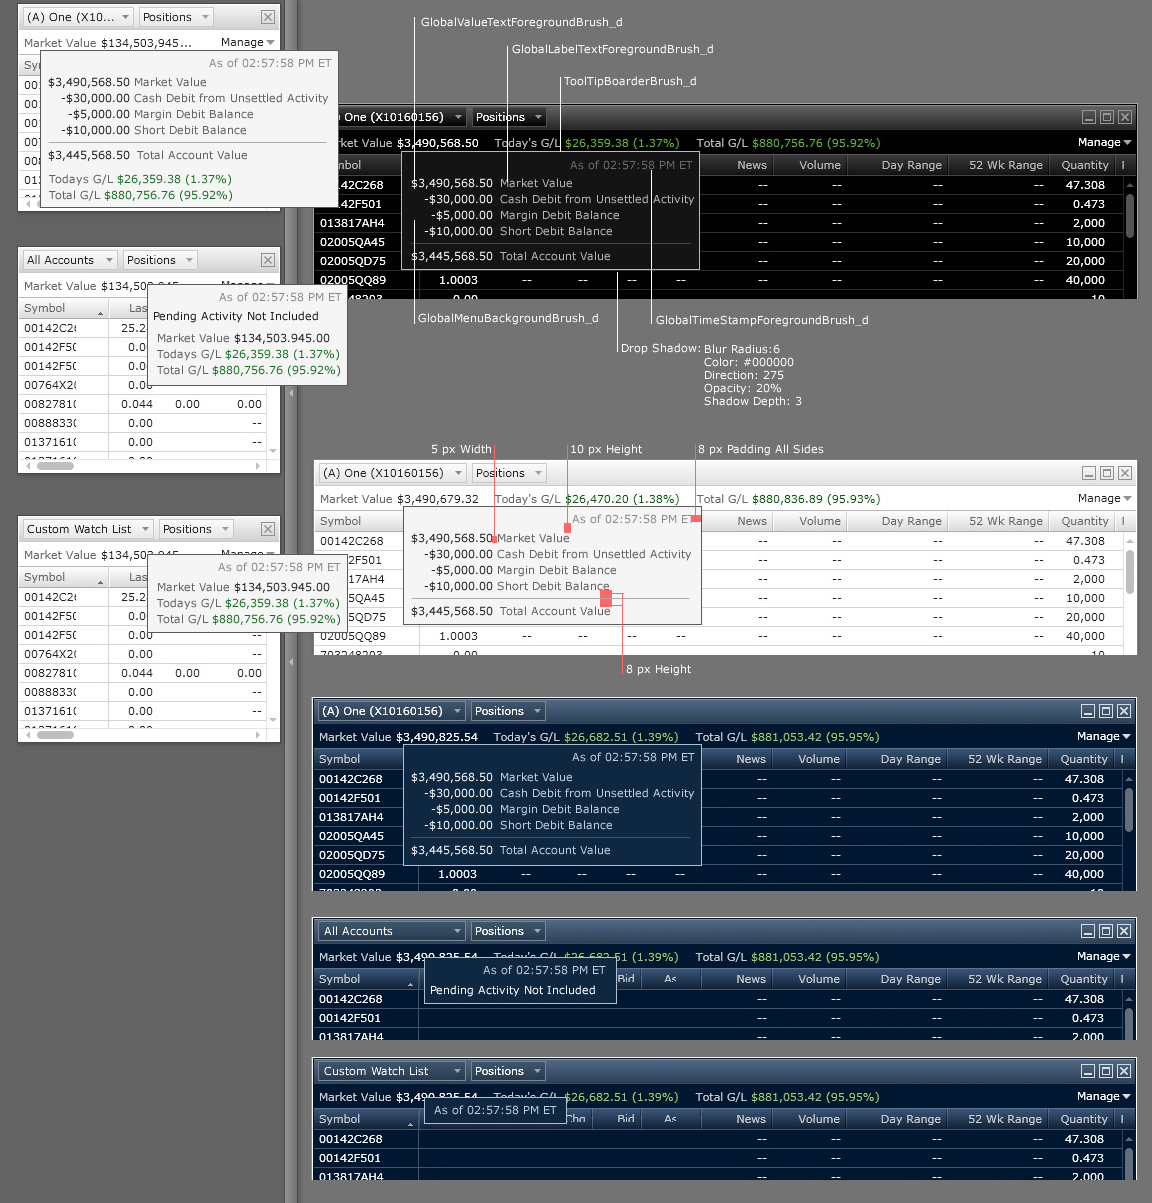This screenshot has width=1152, height=1203.
Task: Close the small light Custom Watch List panel
Action: [268, 529]
